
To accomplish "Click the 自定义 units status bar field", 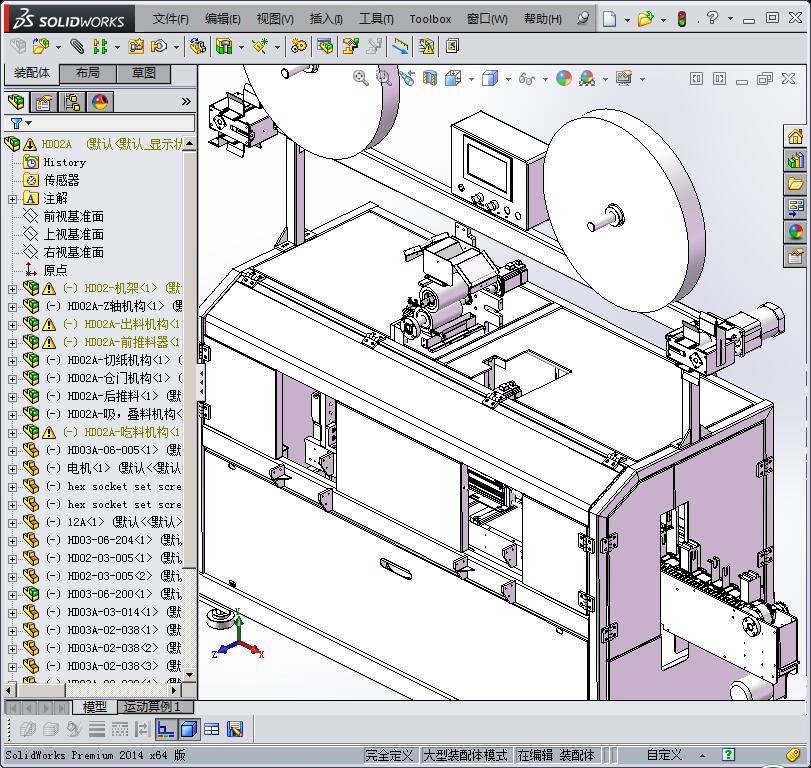I will [x=664, y=755].
